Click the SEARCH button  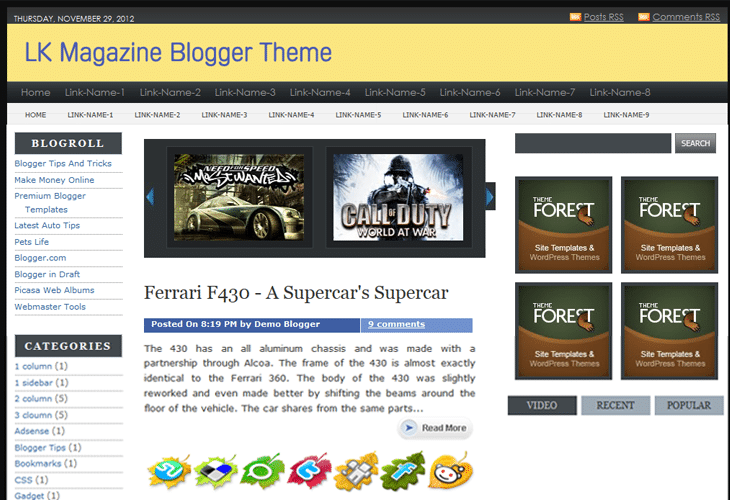point(696,143)
